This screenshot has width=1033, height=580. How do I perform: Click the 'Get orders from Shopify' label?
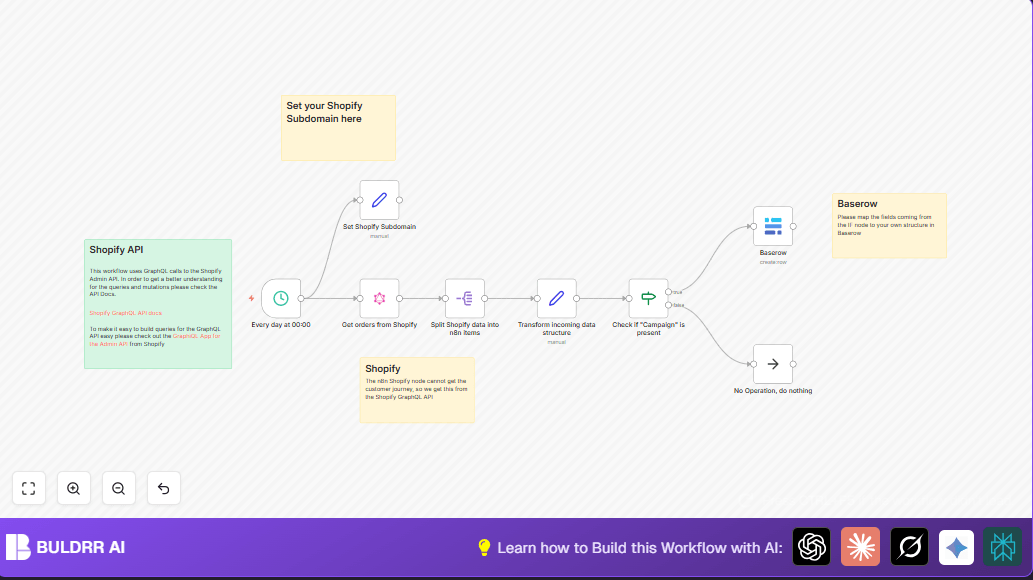click(x=379, y=325)
